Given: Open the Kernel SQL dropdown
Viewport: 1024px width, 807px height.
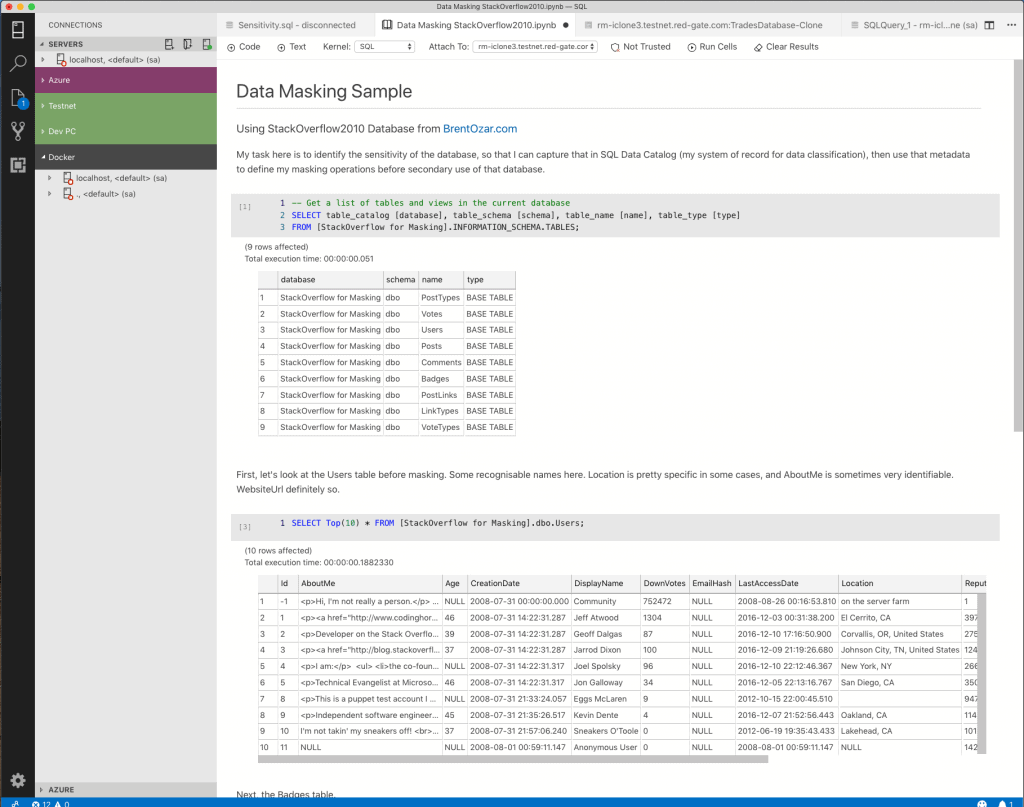Looking at the screenshot, I should [x=384, y=47].
